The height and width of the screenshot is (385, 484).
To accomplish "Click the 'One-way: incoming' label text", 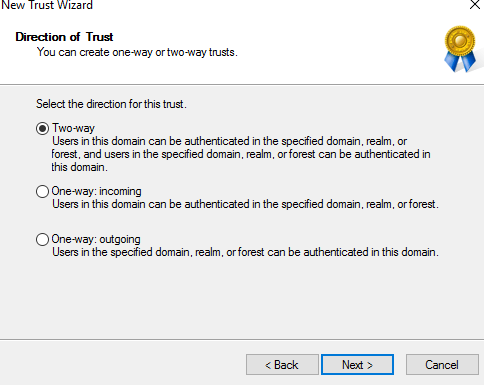I will pos(96,191).
